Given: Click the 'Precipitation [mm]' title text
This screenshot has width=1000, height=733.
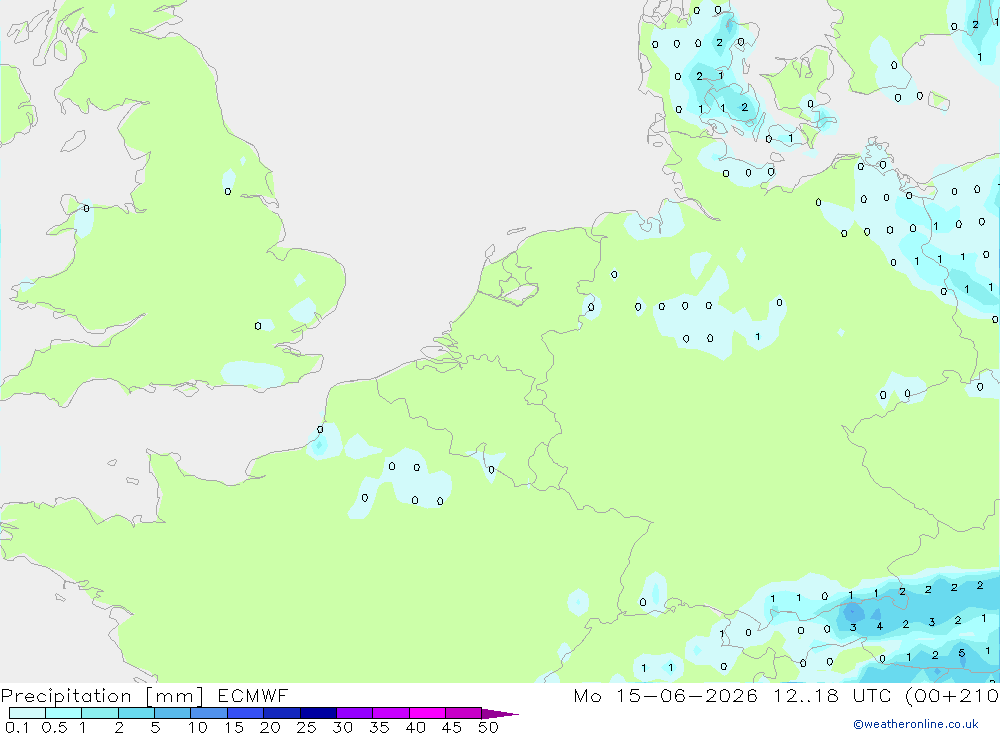Looking at the screenshot, I should tap(102, 696).
